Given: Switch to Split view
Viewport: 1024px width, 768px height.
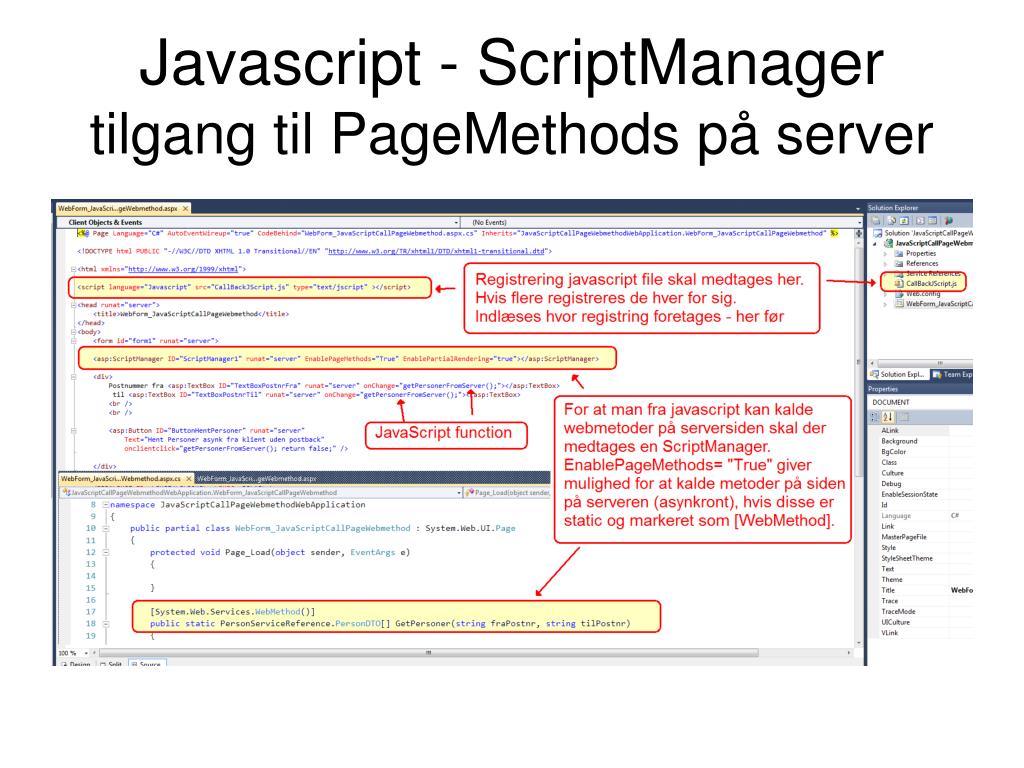Looking at the screenshot, I should coord(111,664).
